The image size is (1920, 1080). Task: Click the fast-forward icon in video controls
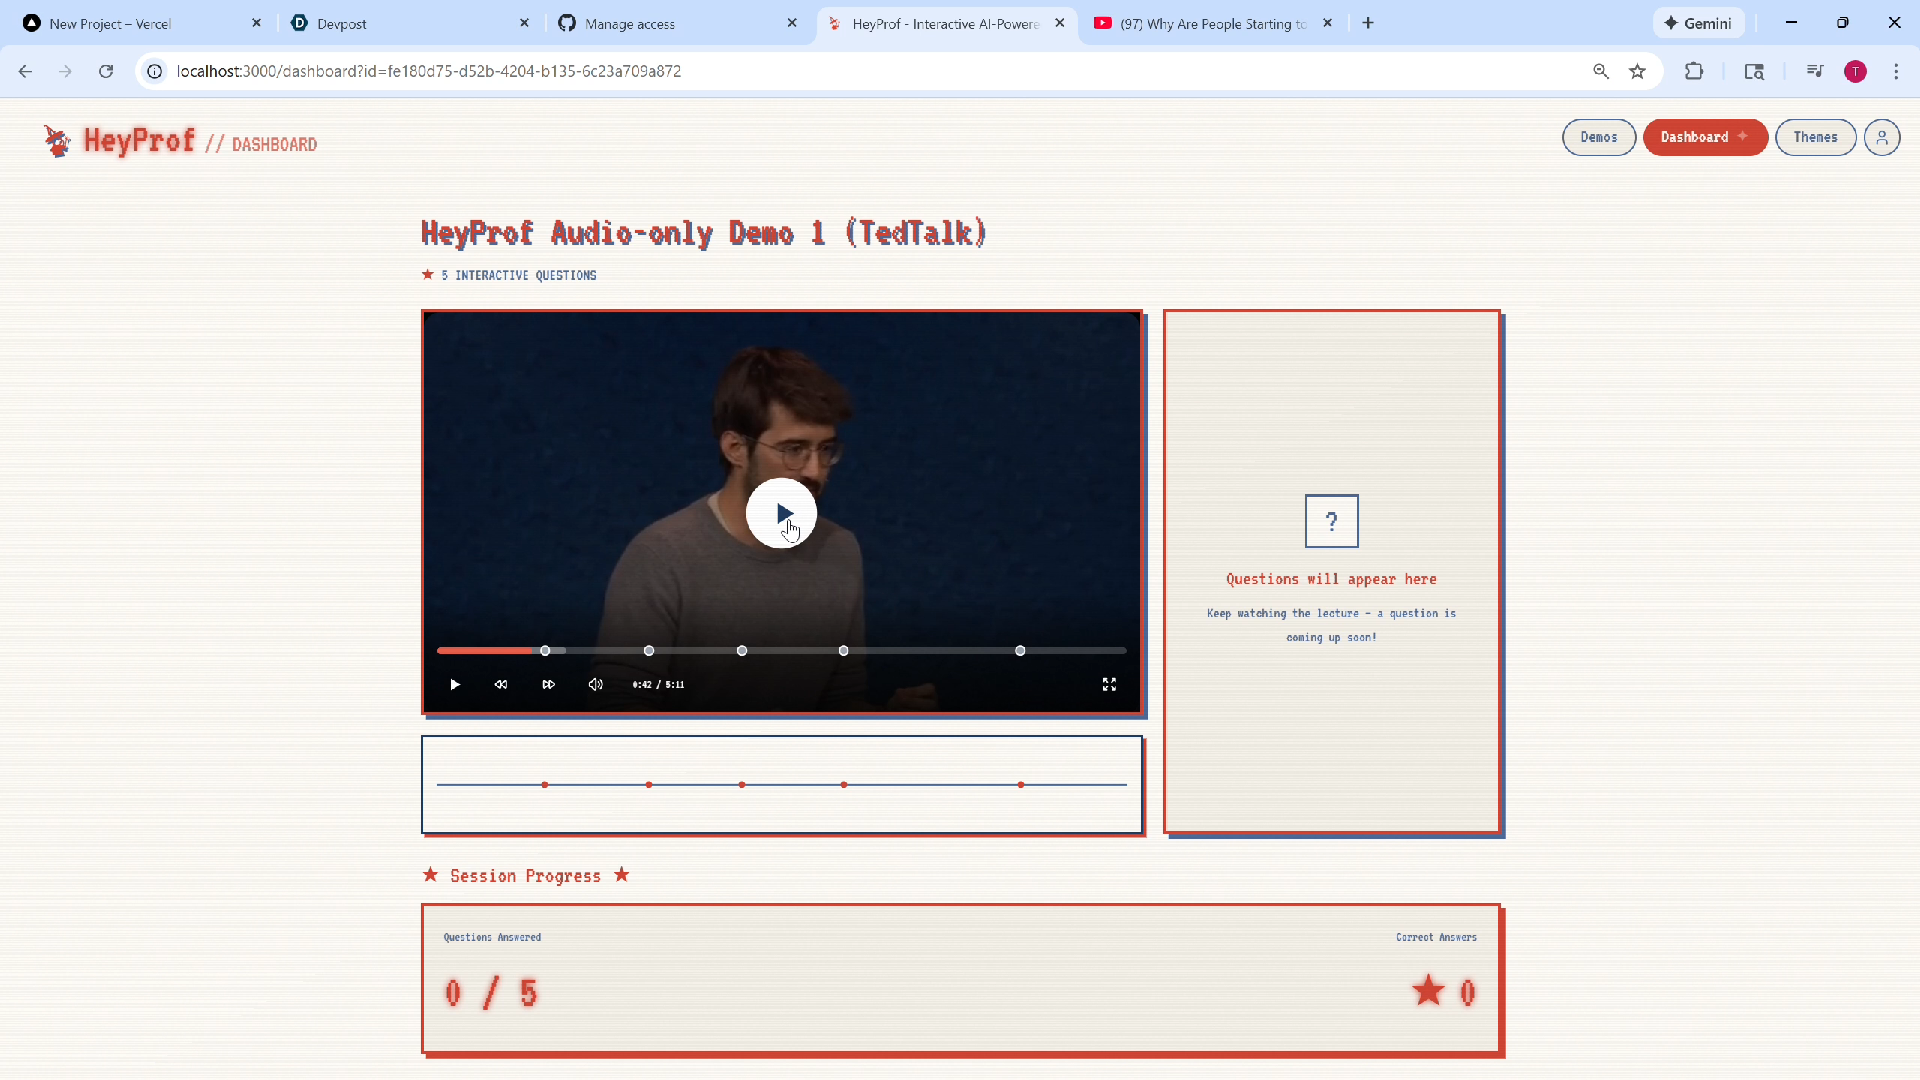point(548,685)
